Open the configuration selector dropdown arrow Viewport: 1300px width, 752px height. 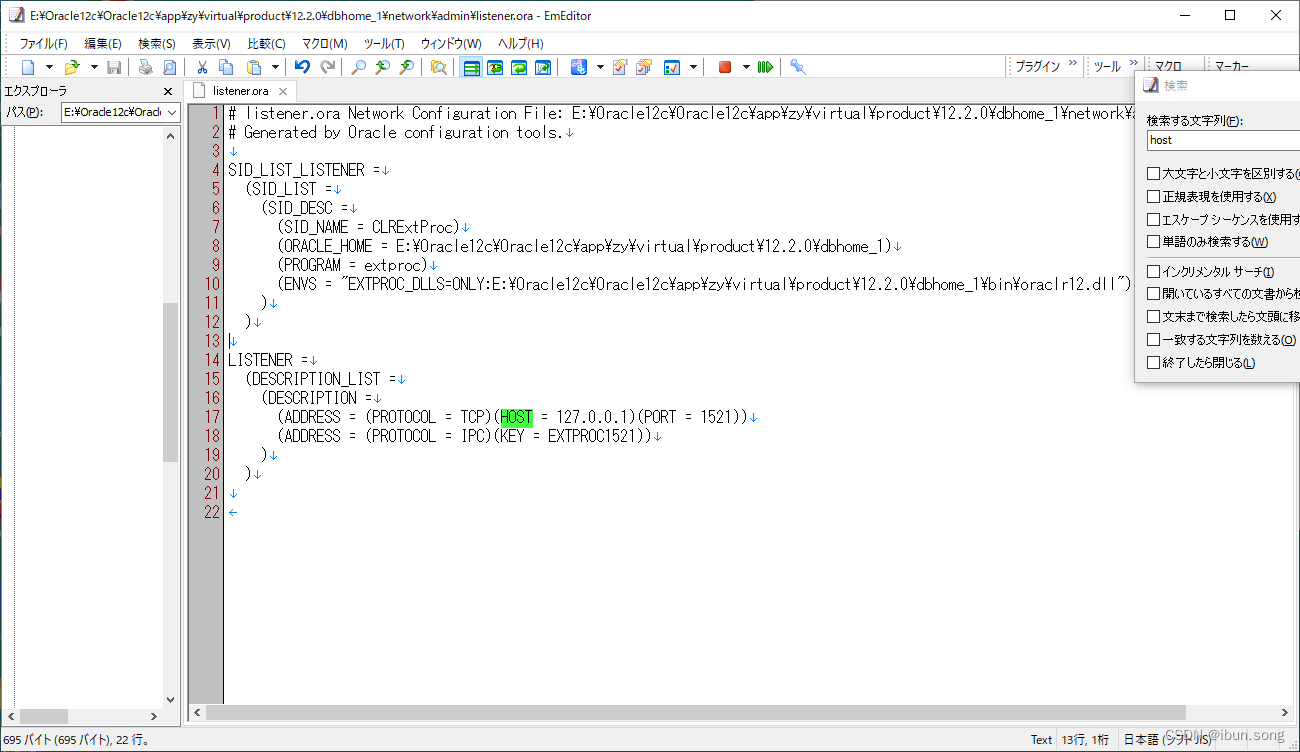click(x=600, y=67)
